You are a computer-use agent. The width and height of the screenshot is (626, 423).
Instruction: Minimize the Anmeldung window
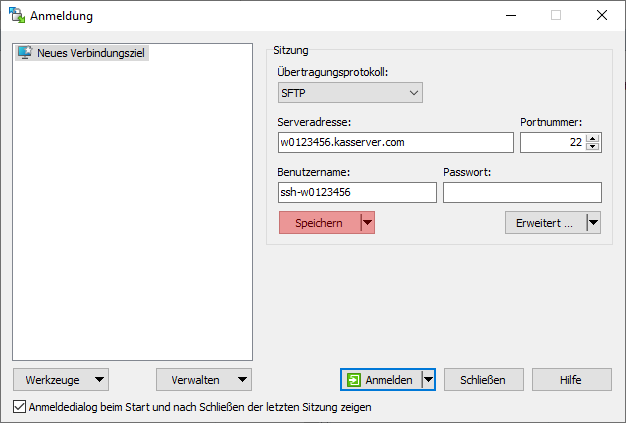(x=511, y=16)
